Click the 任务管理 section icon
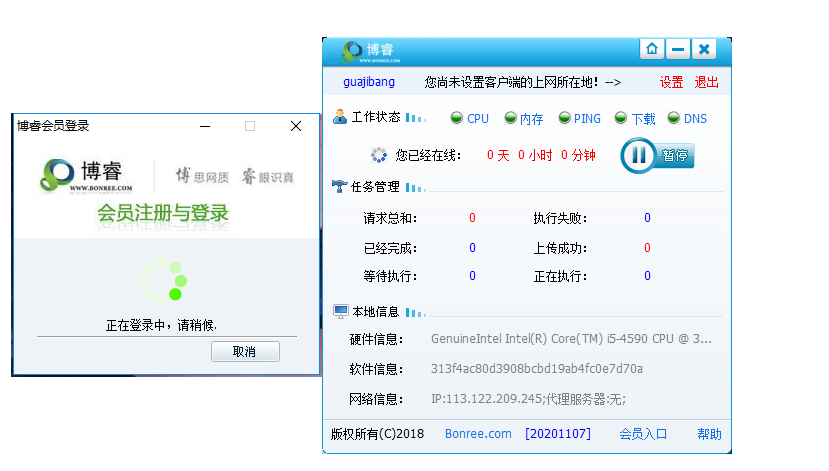829x471 pixels. 339,186
